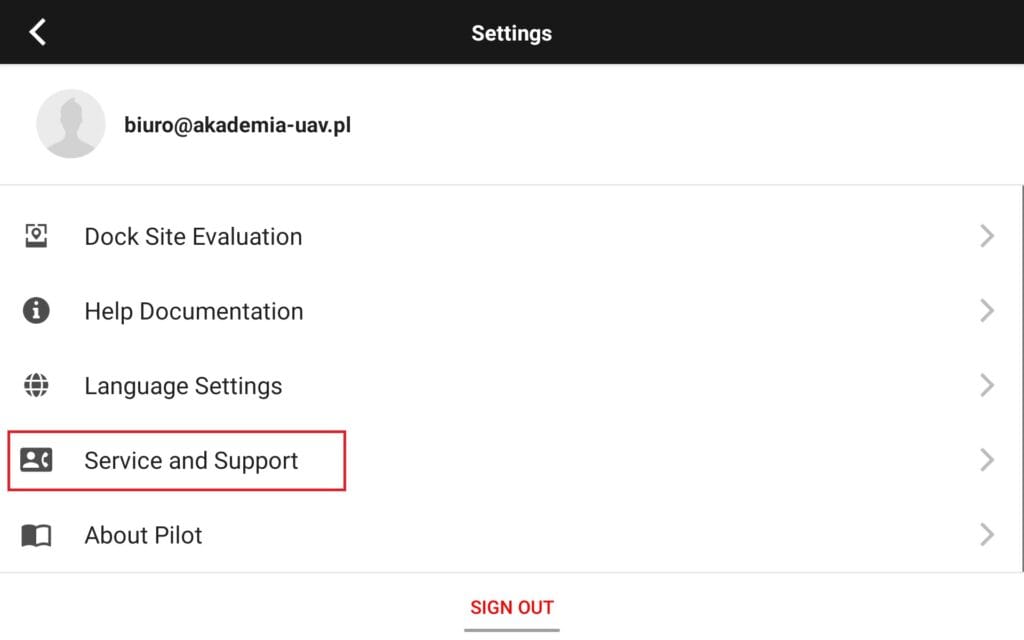Open Dock Site Evaluation
The image size is (1024, 640).
[193, 237]
